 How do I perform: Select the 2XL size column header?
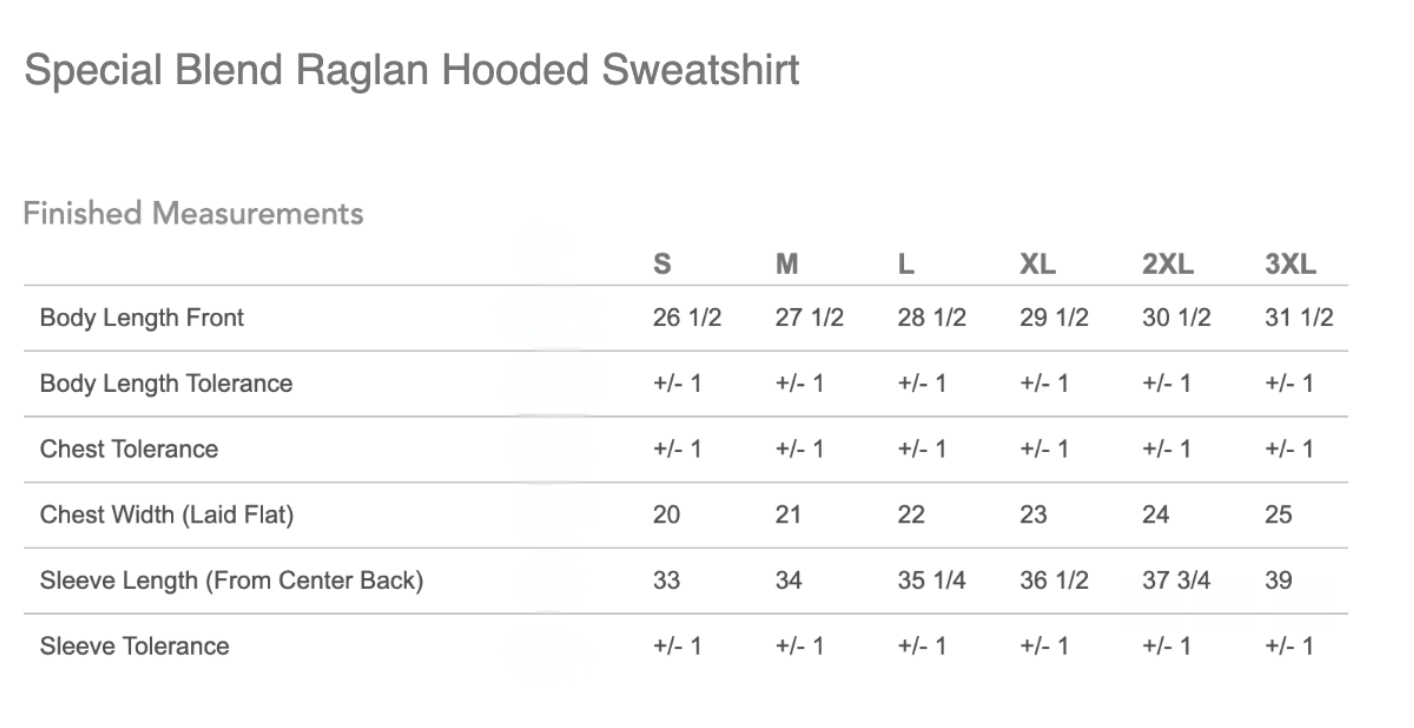[x=1167, y=264]
